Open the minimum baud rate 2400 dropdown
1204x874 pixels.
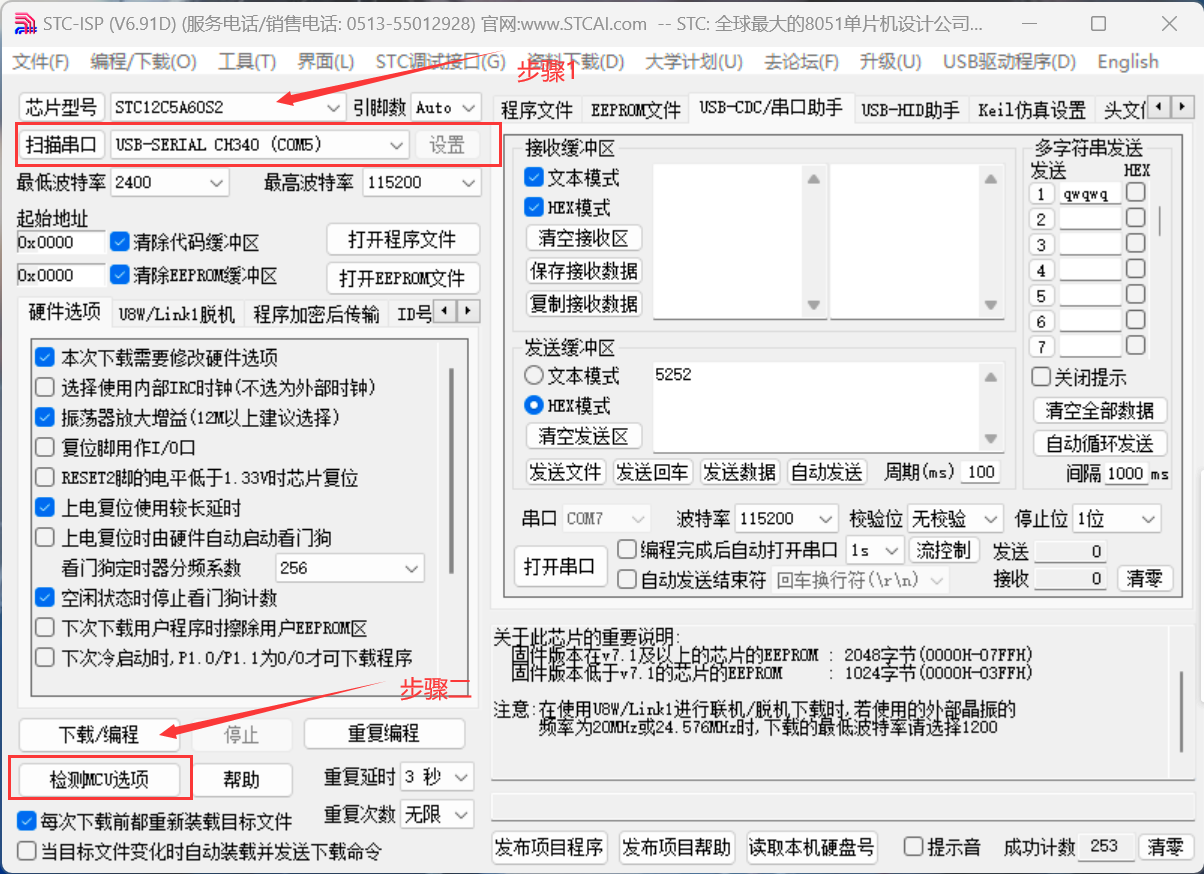(217, 183)
